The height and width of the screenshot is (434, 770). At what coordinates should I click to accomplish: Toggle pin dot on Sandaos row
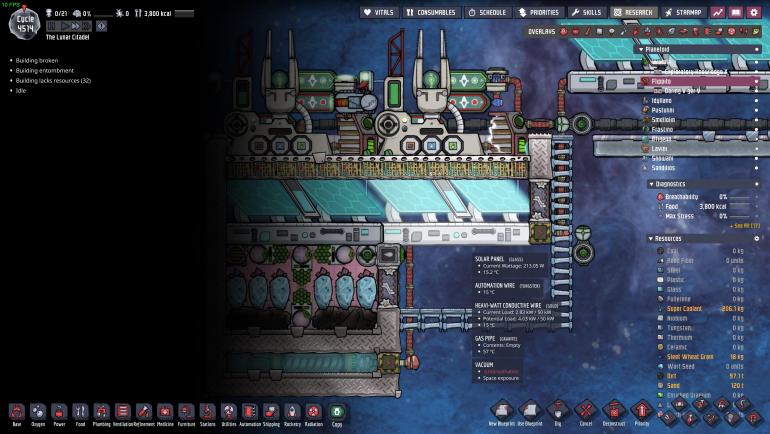[x=756, y=168]
